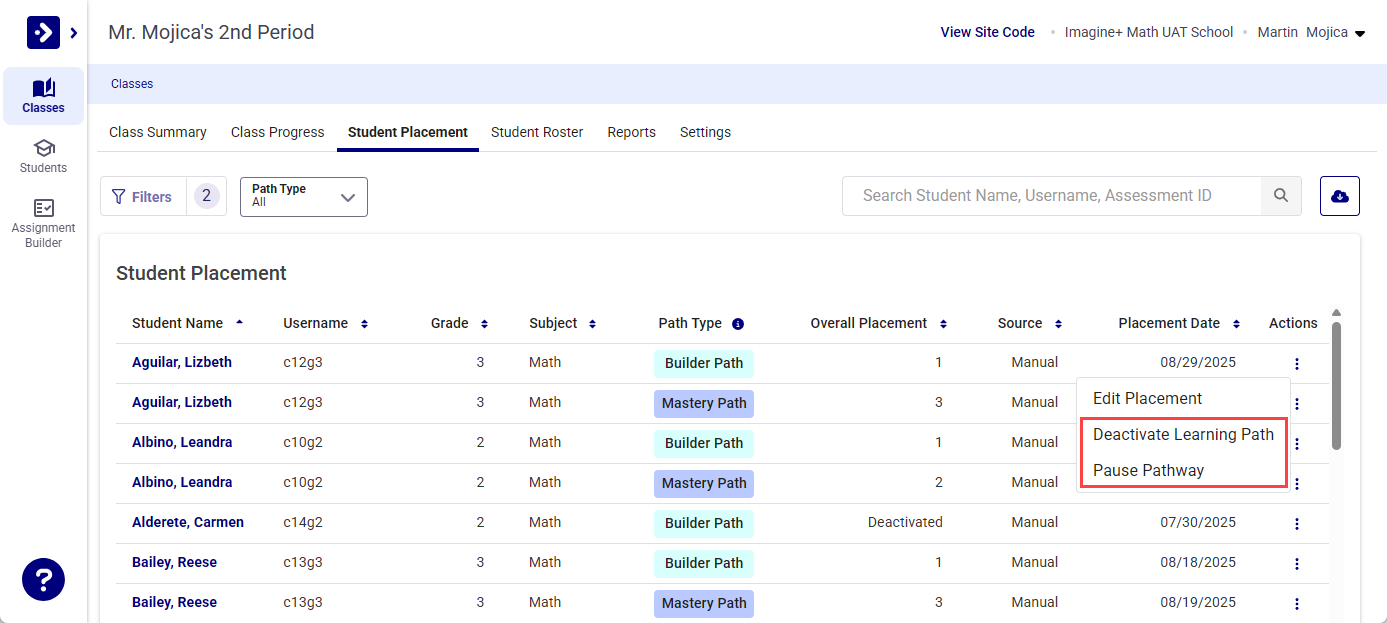Click the search magnifier icon
1387x623 pixels.
(1281, 196)
